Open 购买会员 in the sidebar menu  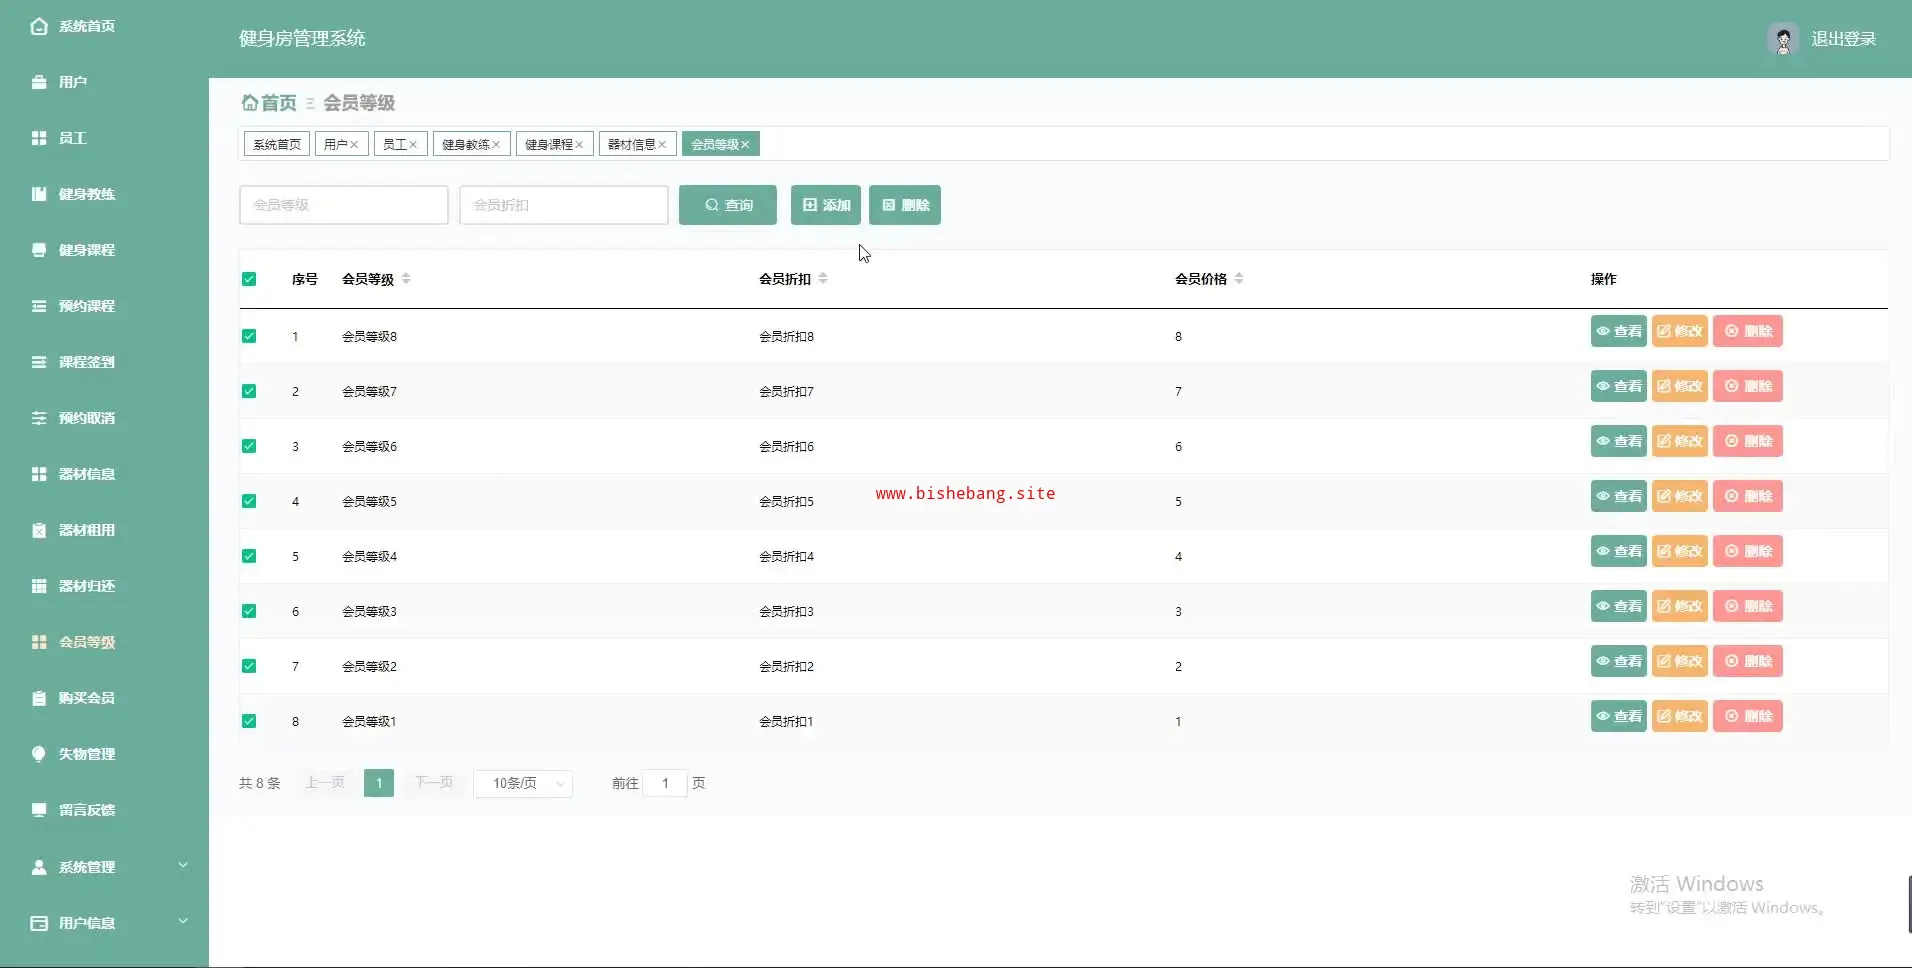click(x=86, y=698)
